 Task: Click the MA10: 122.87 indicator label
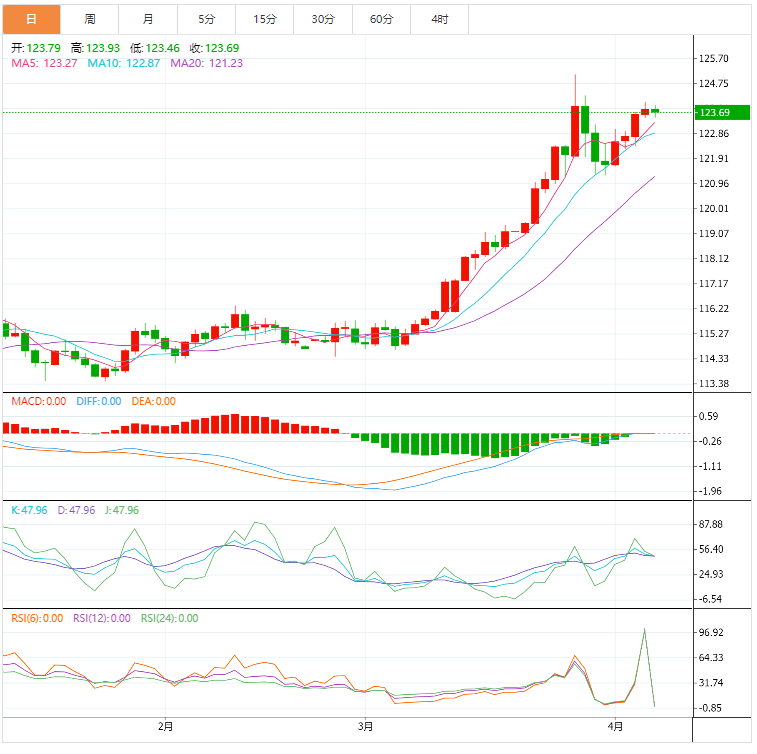click(x=124, y=63)
